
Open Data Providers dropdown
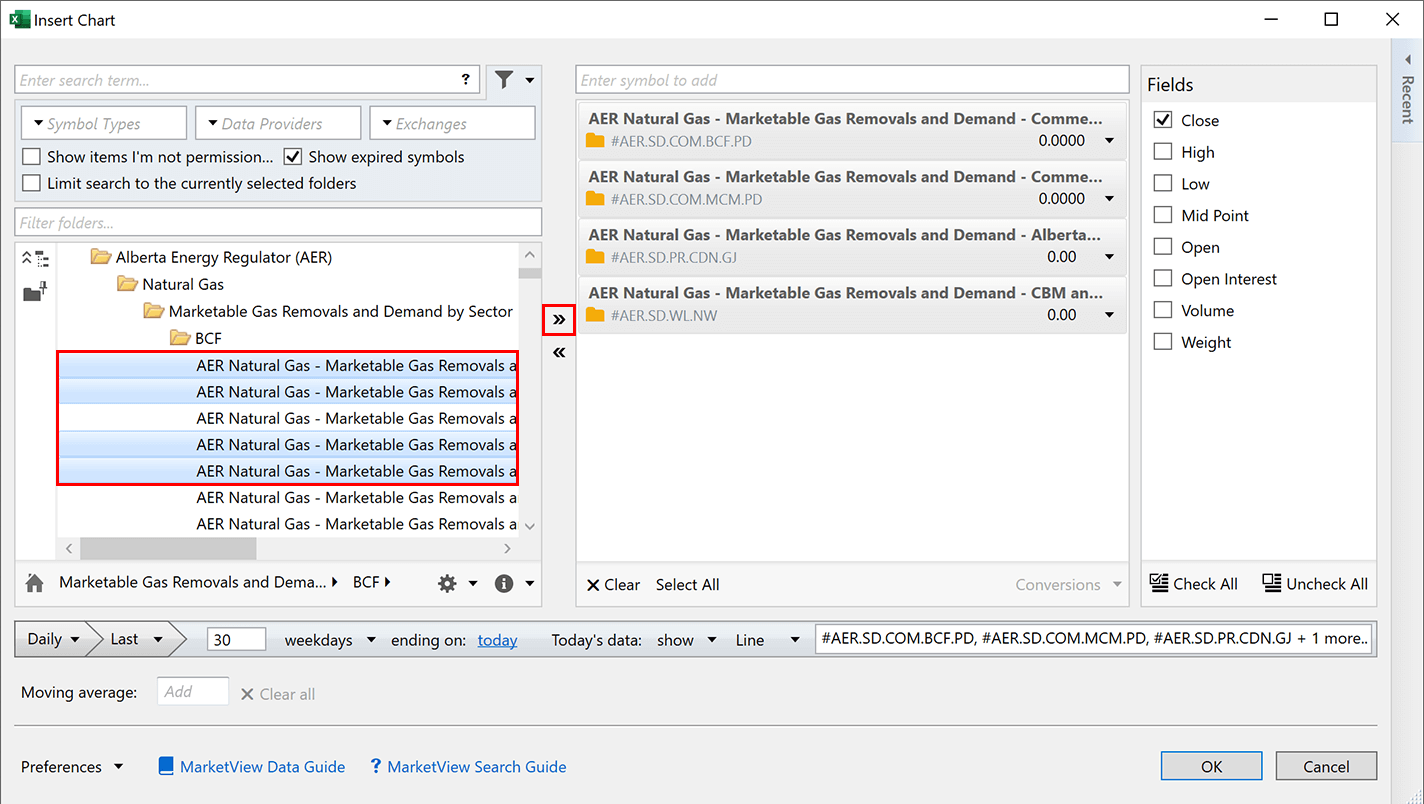coord(278,123)
